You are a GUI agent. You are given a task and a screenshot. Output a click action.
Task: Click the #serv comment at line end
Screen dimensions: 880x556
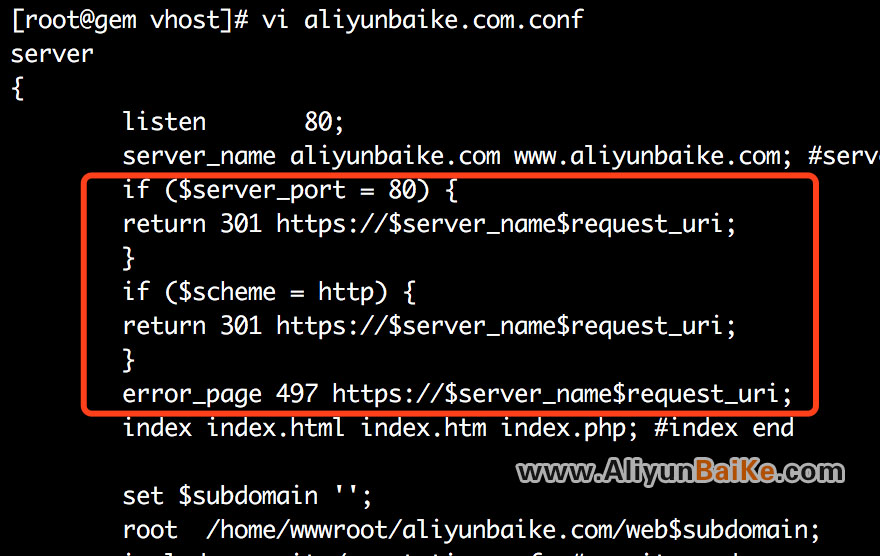[844, 156]
